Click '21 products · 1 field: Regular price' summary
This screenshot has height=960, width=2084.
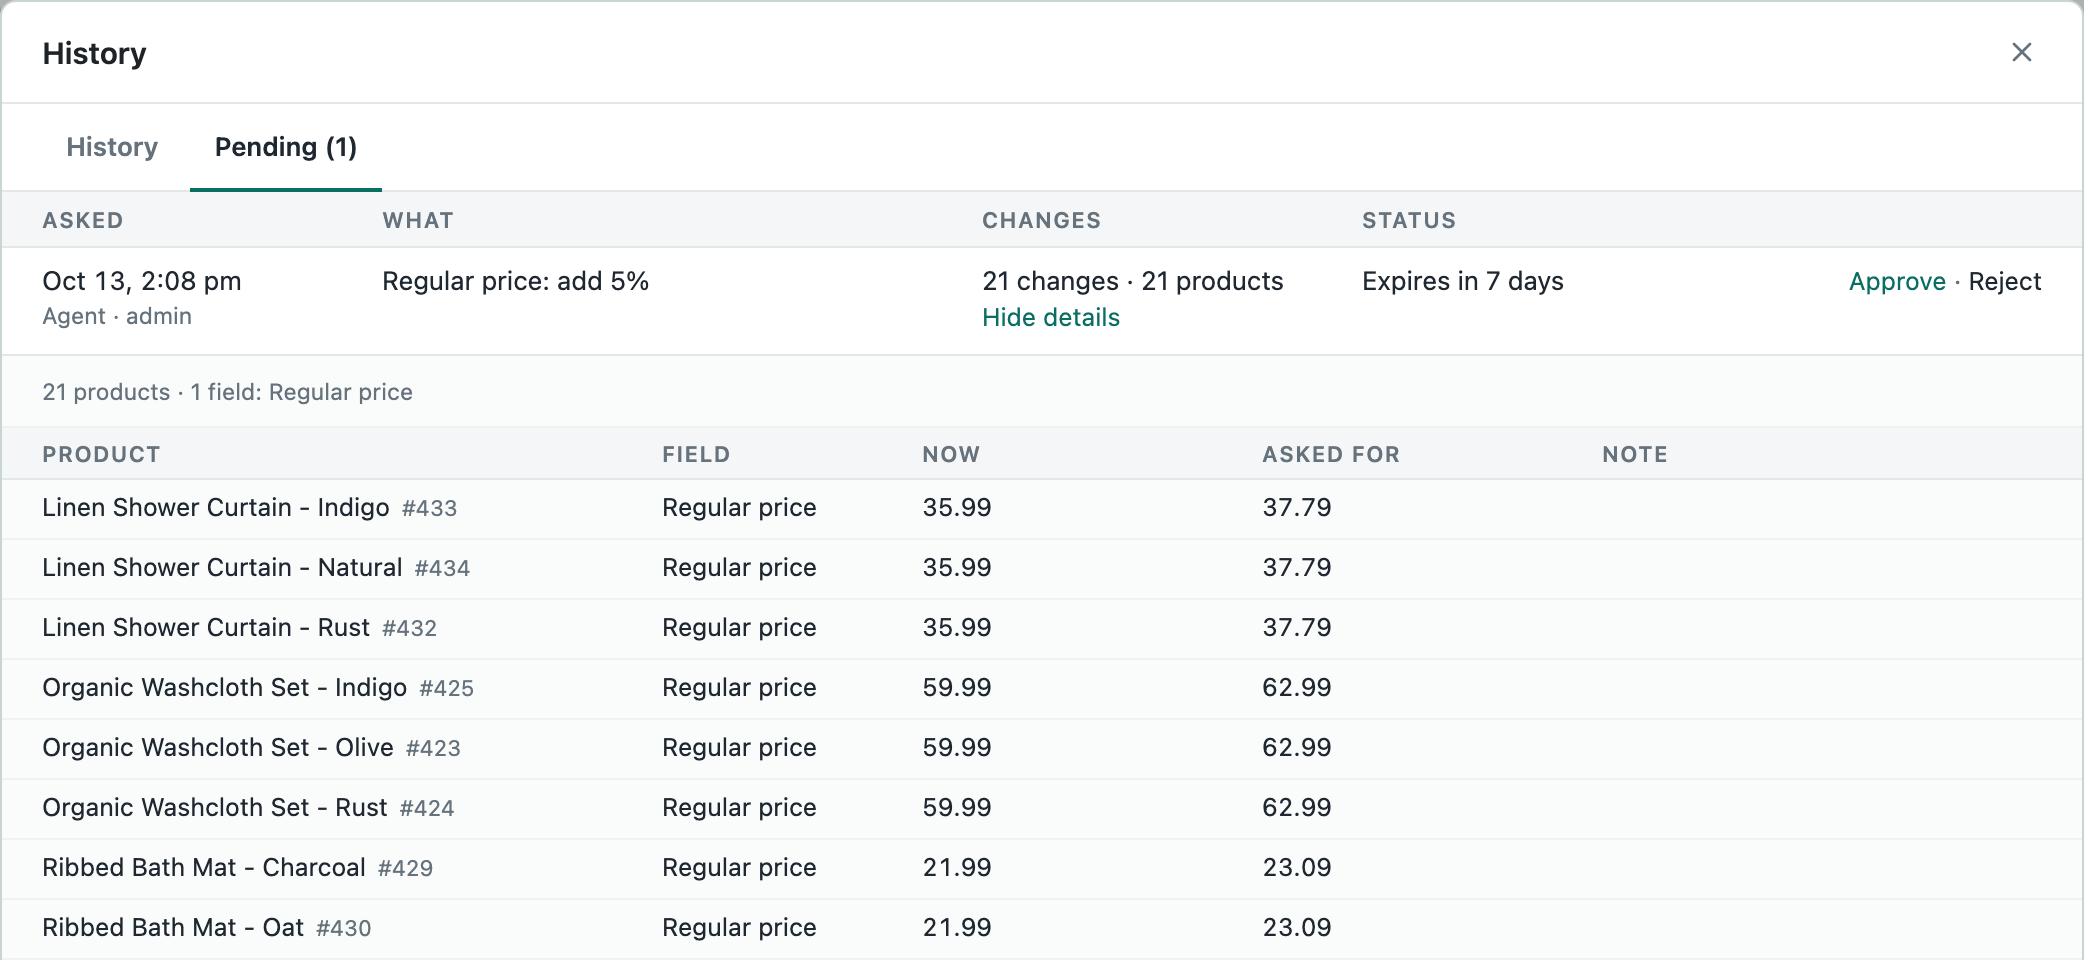click(227, 392)
